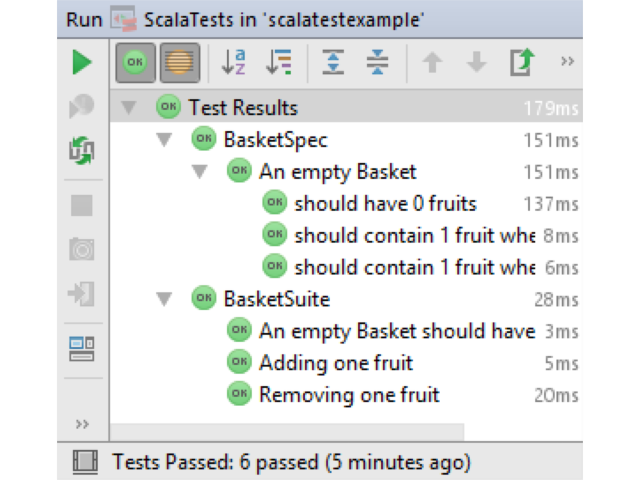The width and height of the screenshot is (640, 480).
Task: Toggle auto-test rerun icon in sidebar
Action: point(82,151)
